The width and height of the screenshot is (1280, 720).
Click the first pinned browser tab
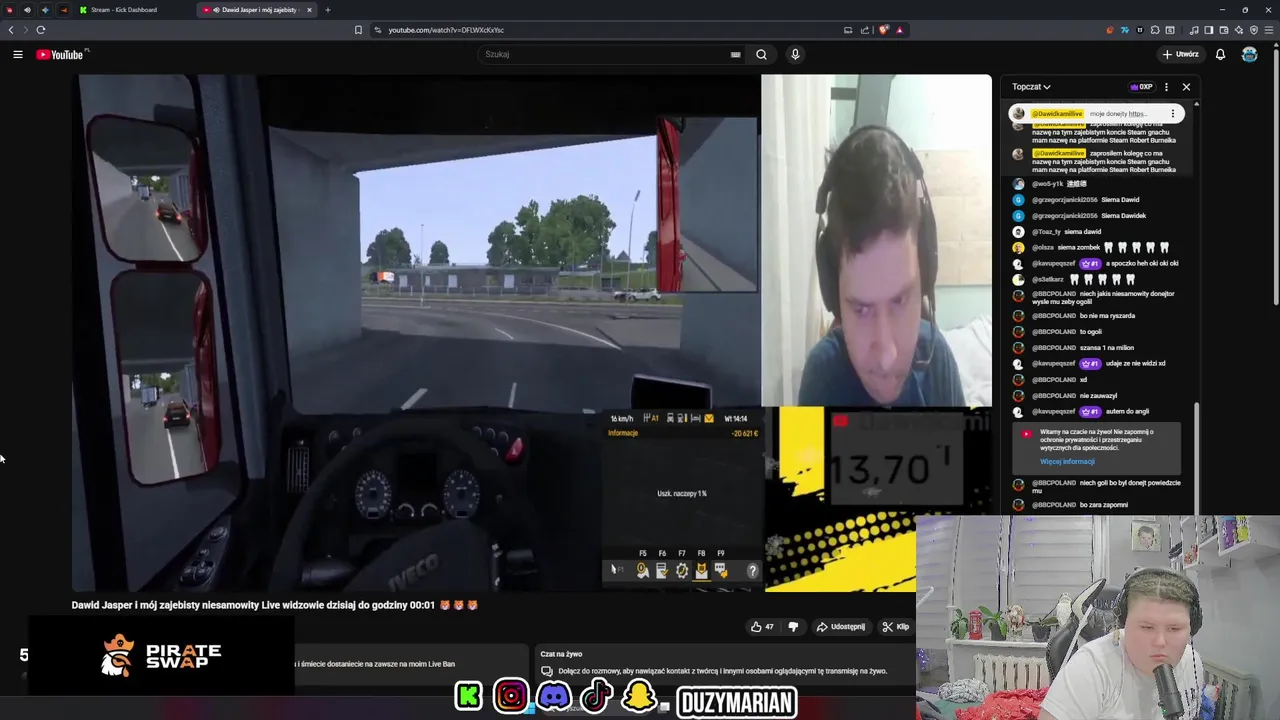(x=10, y=10)
